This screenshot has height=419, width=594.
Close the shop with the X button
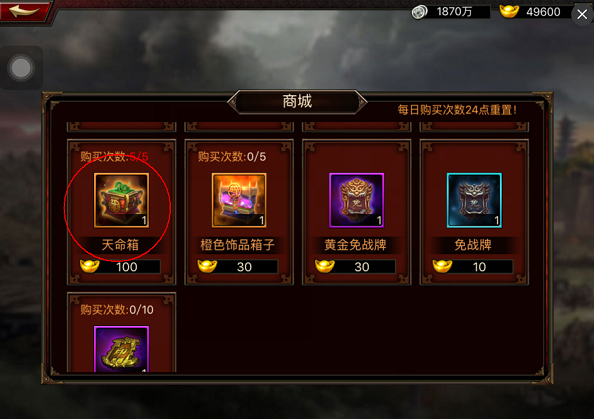582,14
